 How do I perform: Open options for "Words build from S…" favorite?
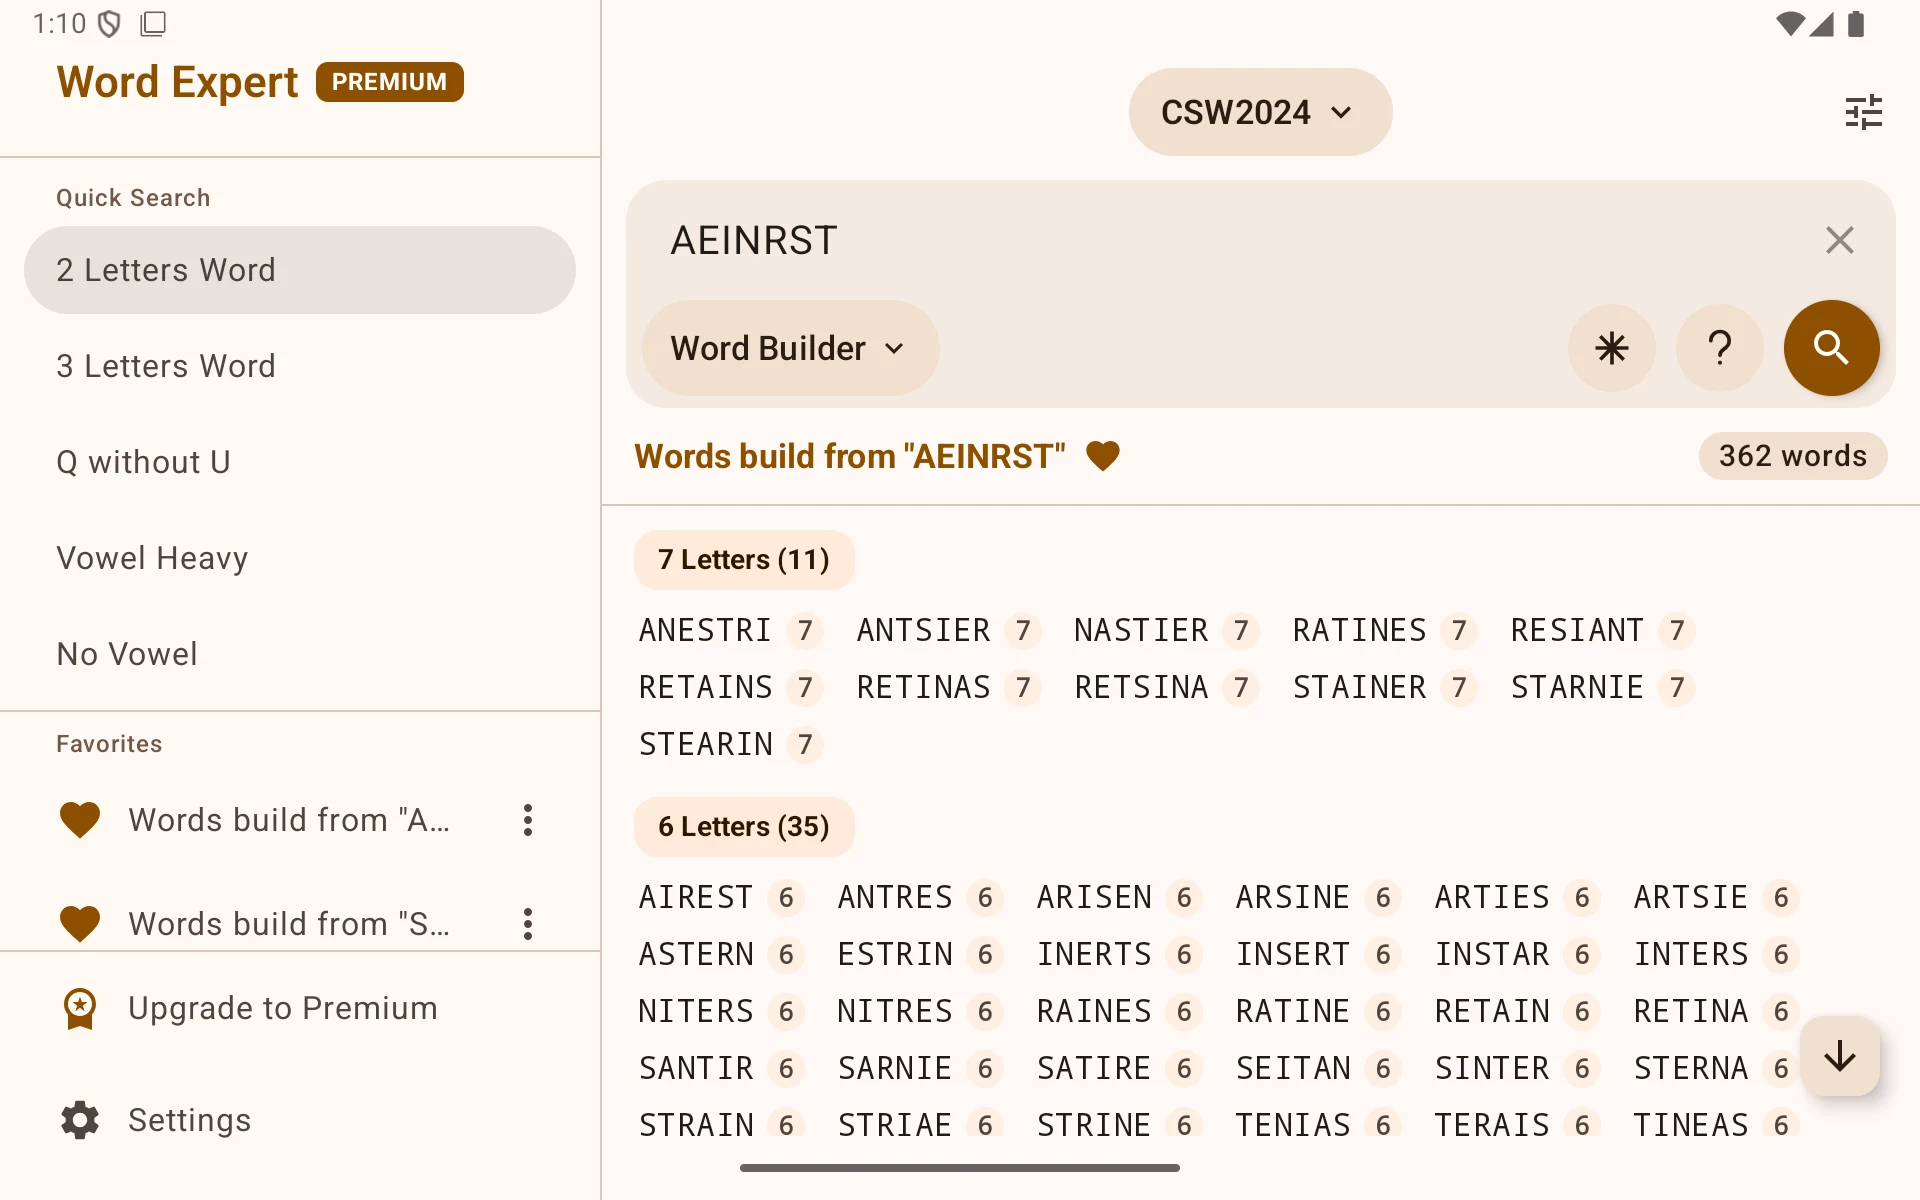[527, 924]
